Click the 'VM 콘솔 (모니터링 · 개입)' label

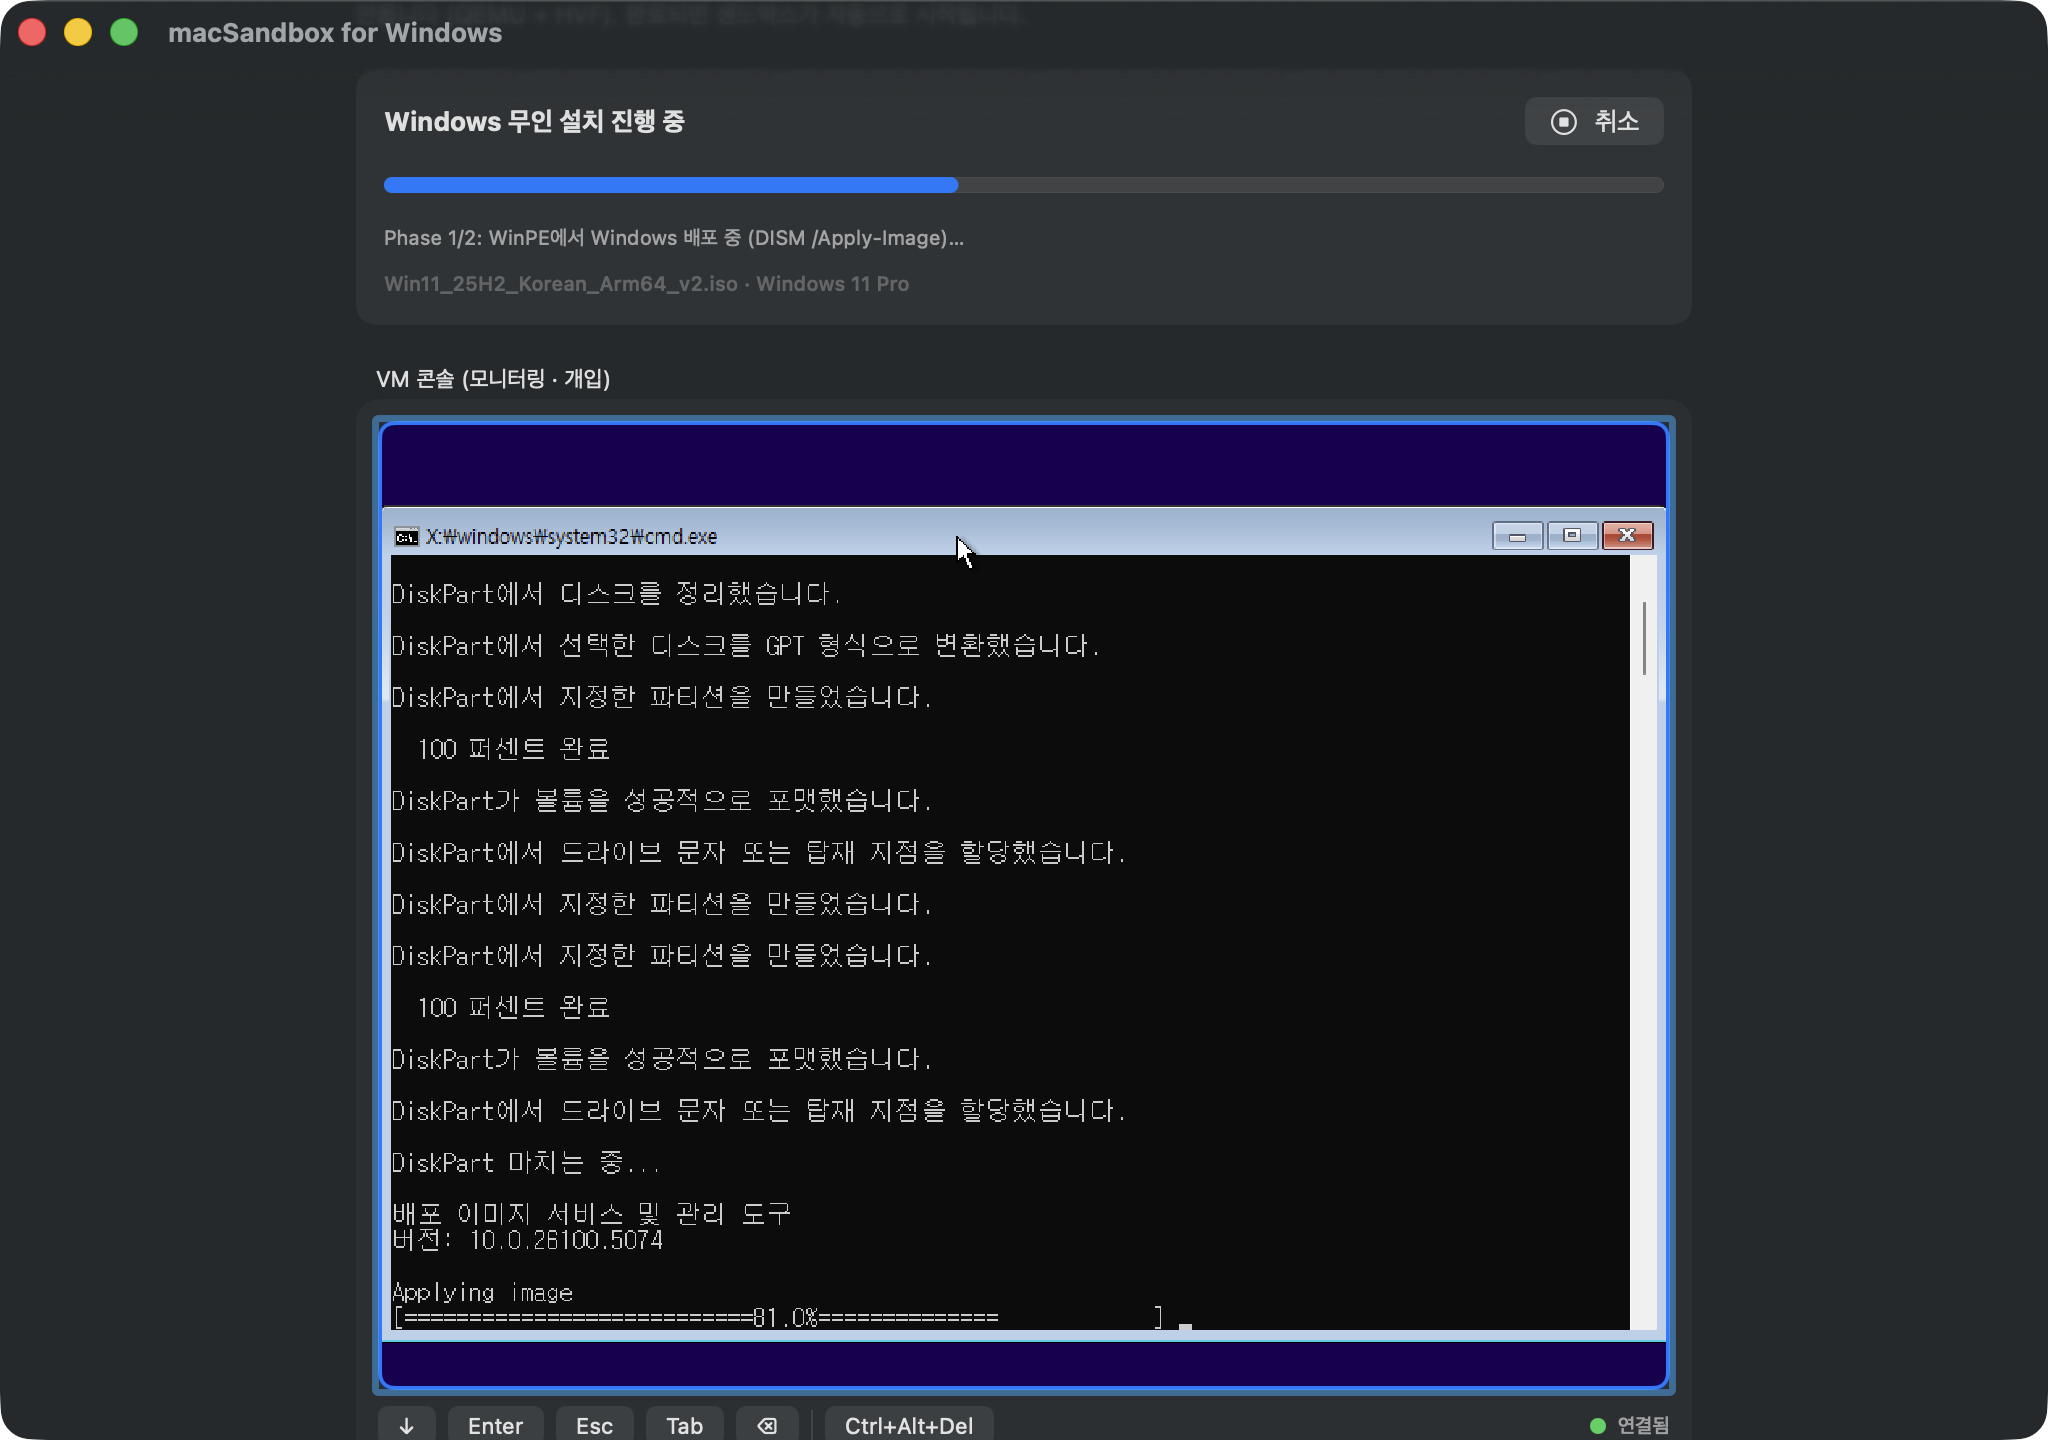click(x=493, y=379)
